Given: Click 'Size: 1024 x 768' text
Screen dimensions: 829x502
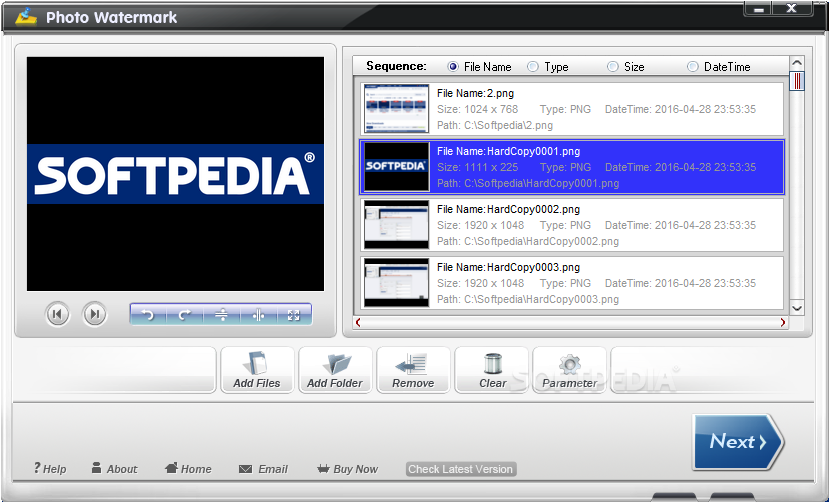Looking at the screenshot, I should [x=477, y=109].
